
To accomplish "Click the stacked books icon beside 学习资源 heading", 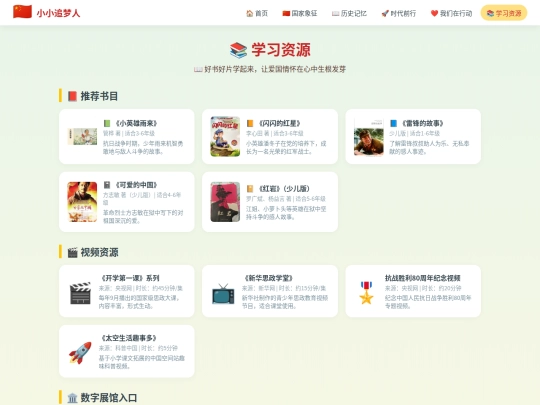I will (238, 50).
